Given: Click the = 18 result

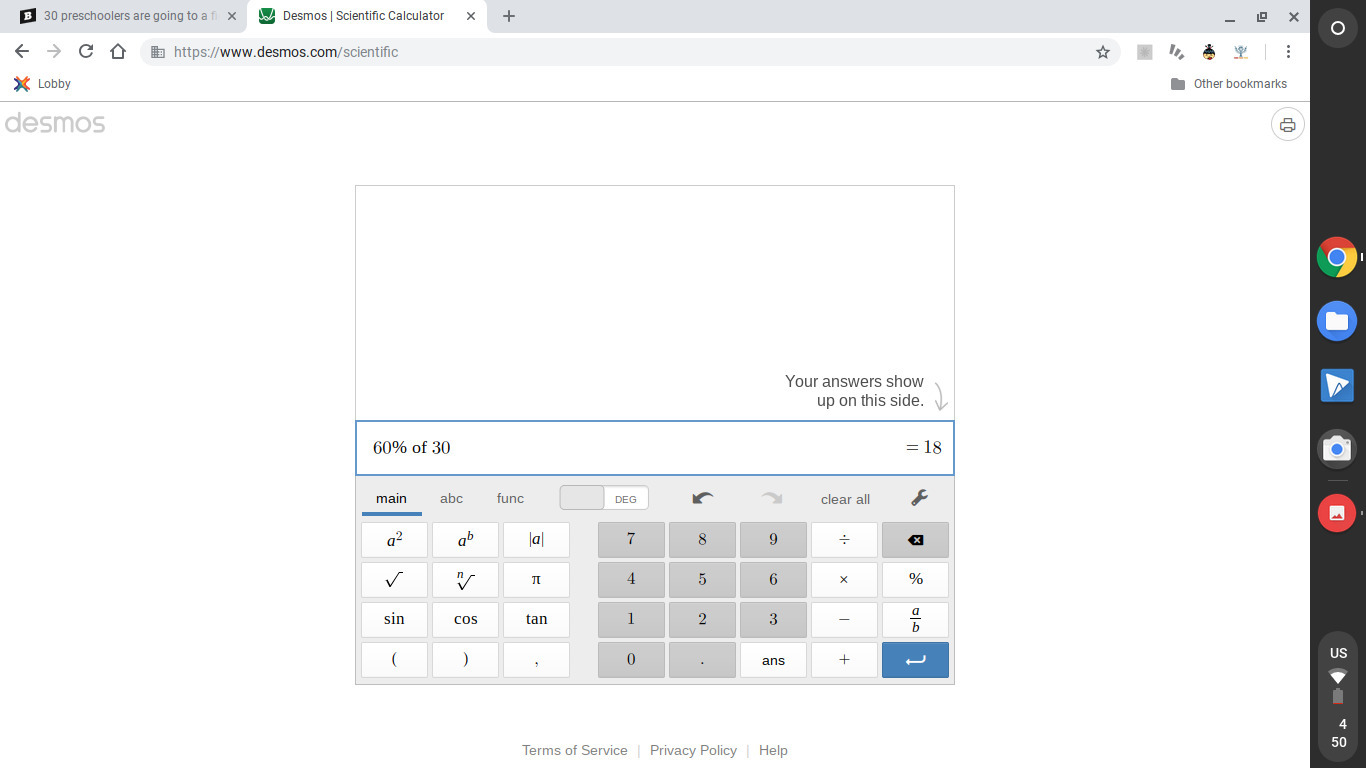Looking at the screenshot, I should (924, 448).
